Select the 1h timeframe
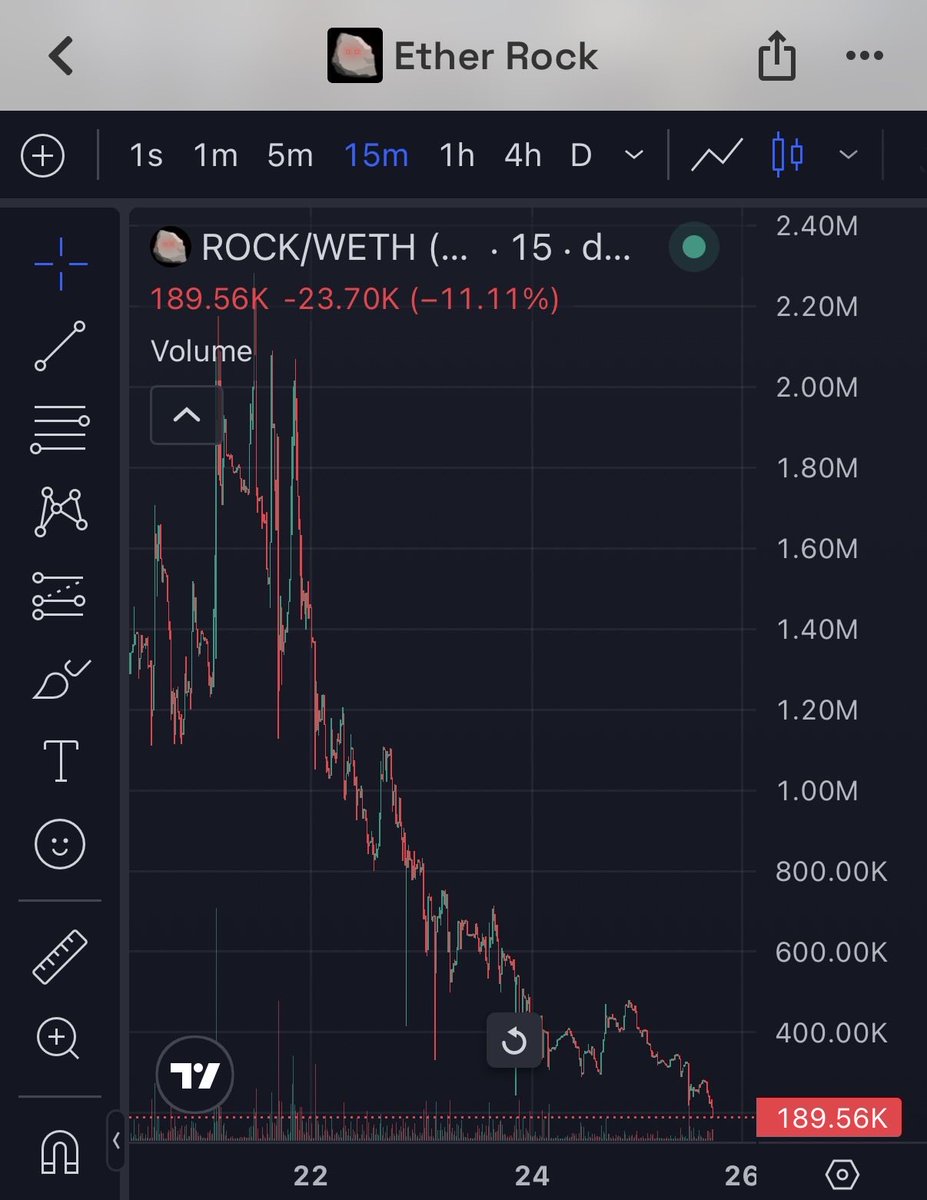This screenshot has width=927, height=1200. point(457,156)
